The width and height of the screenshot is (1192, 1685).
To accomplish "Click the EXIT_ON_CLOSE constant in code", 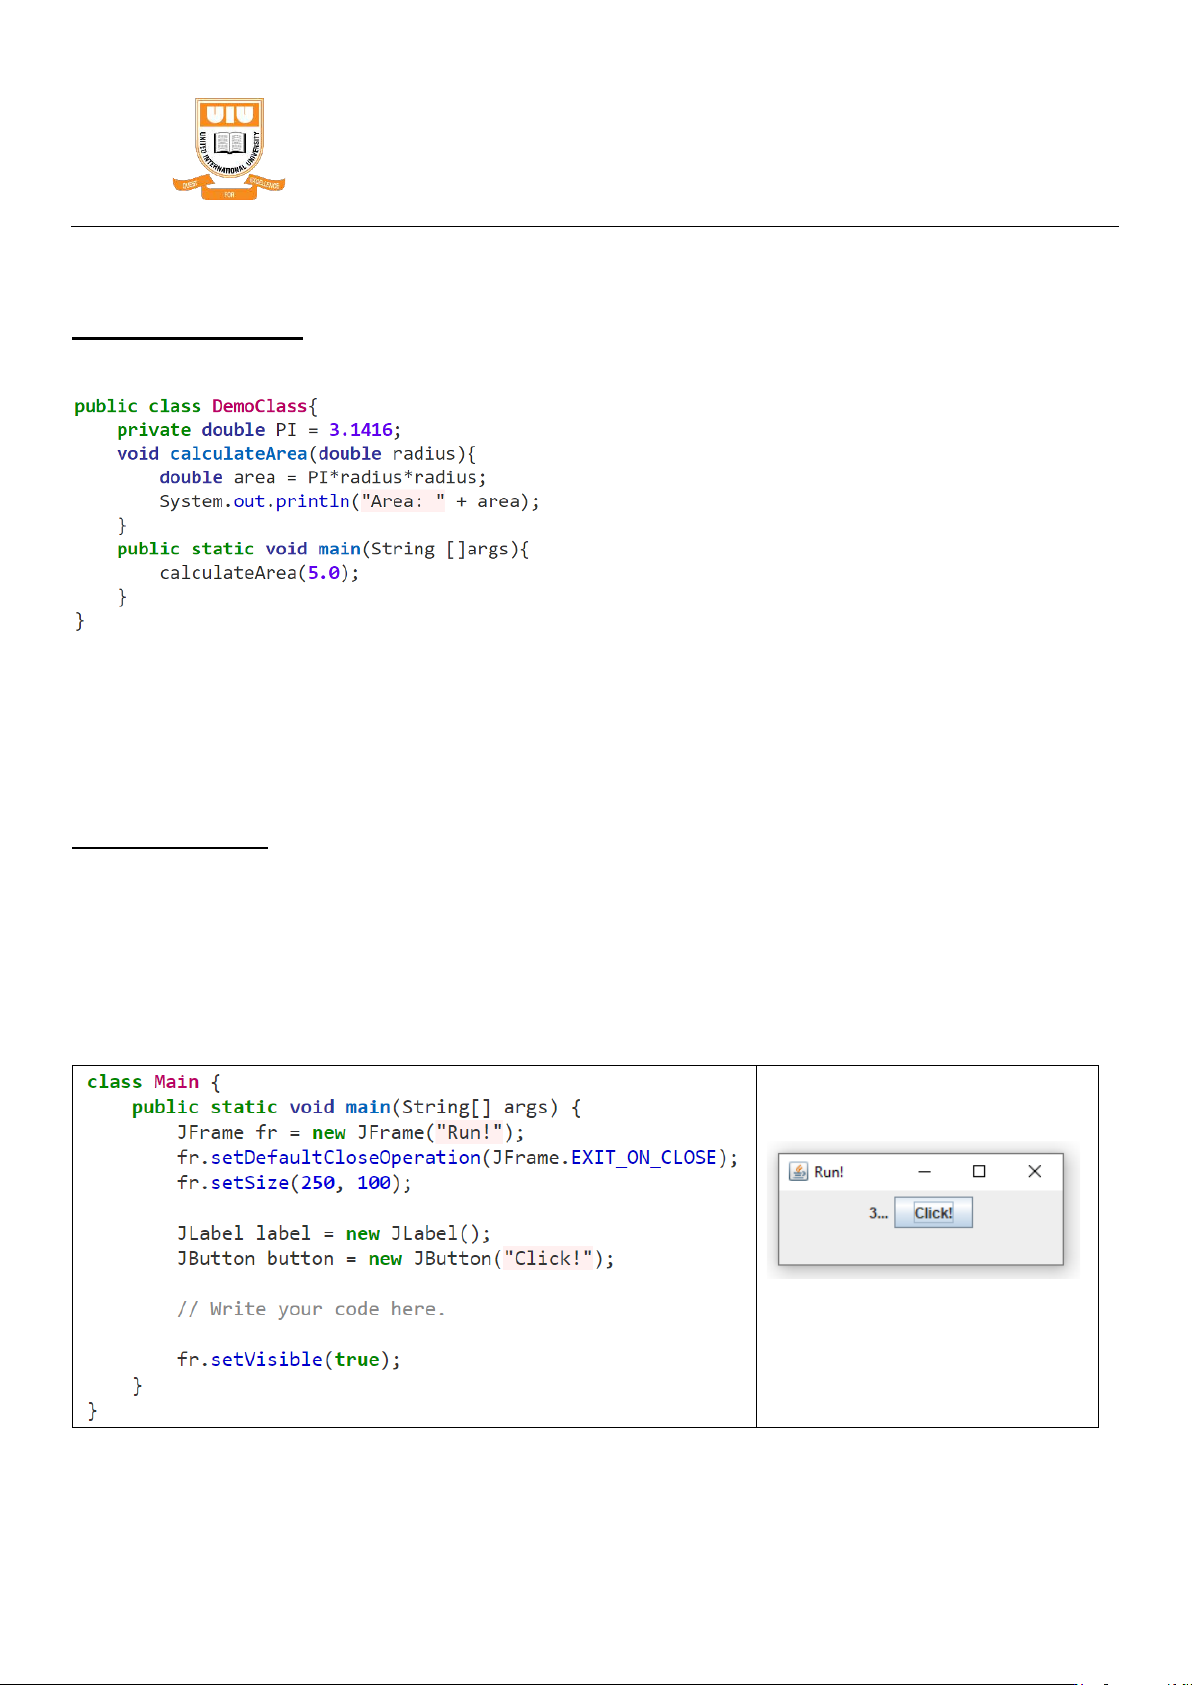I will [x=643, y=1157].
